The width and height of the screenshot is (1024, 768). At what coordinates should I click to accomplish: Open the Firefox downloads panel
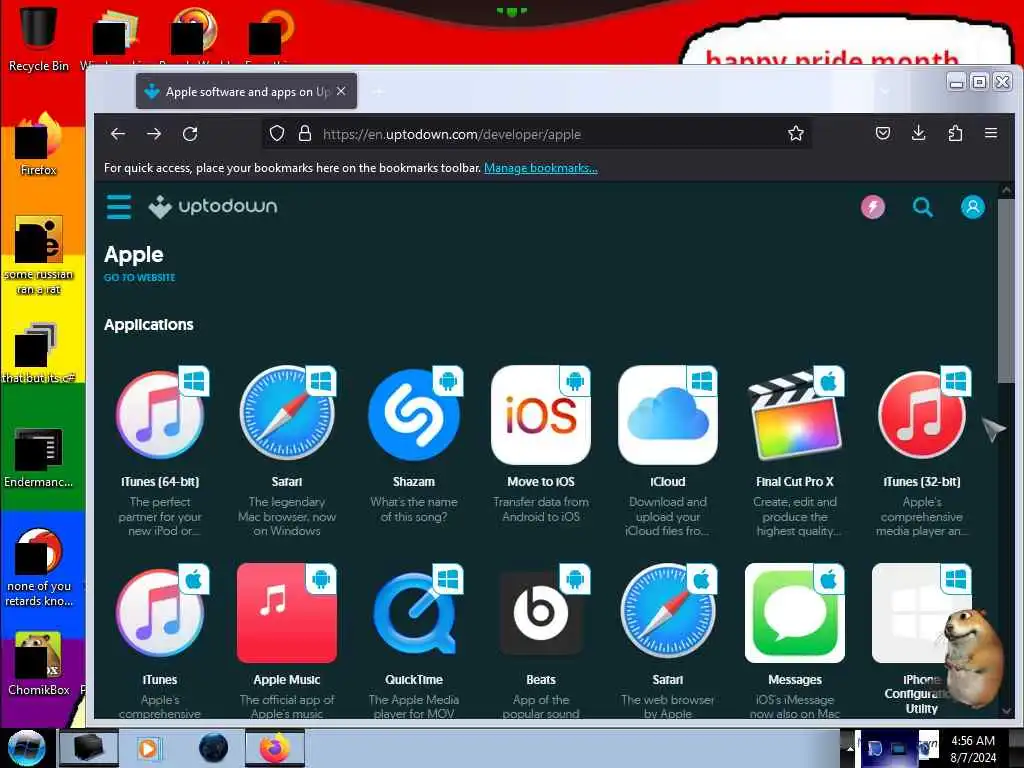[918, 133]
